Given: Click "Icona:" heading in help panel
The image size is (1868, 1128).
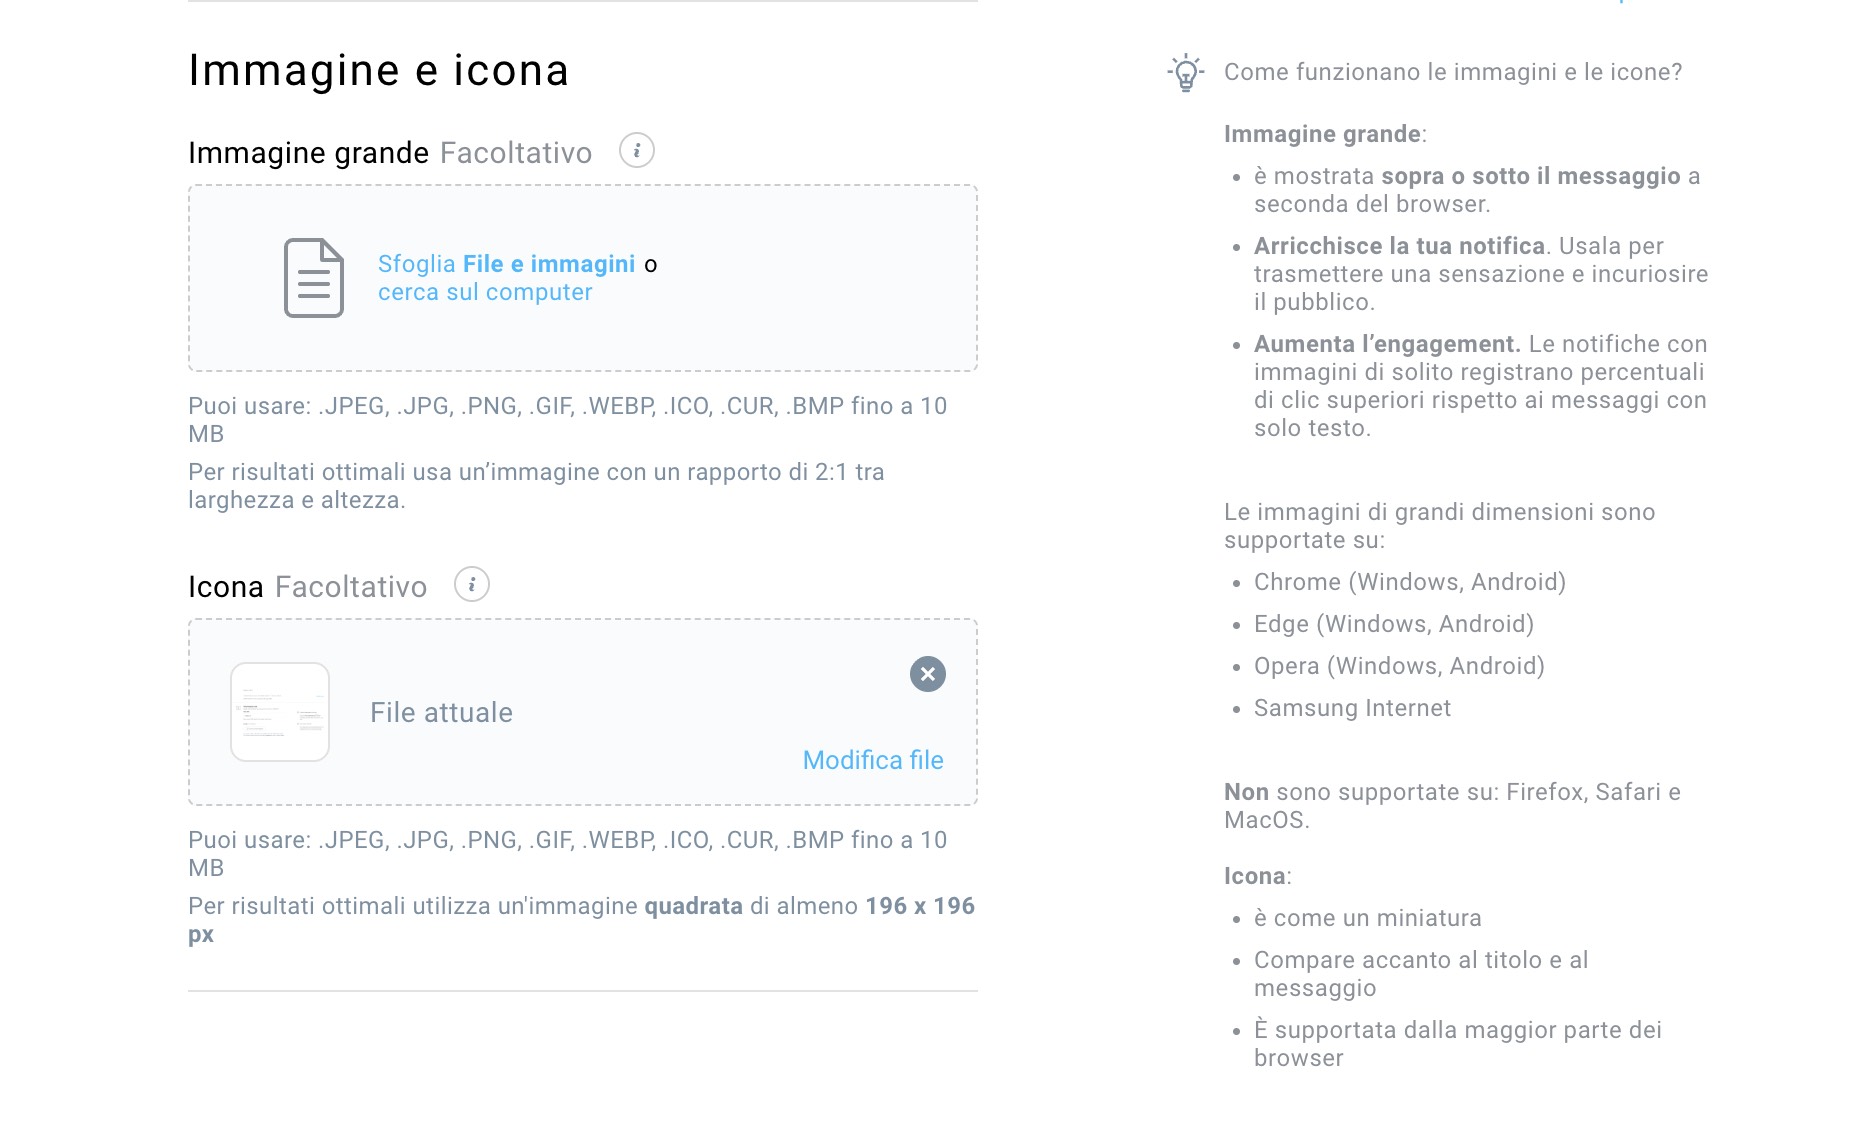Looking at the screenshot, I should click(x=1257, y=876).
